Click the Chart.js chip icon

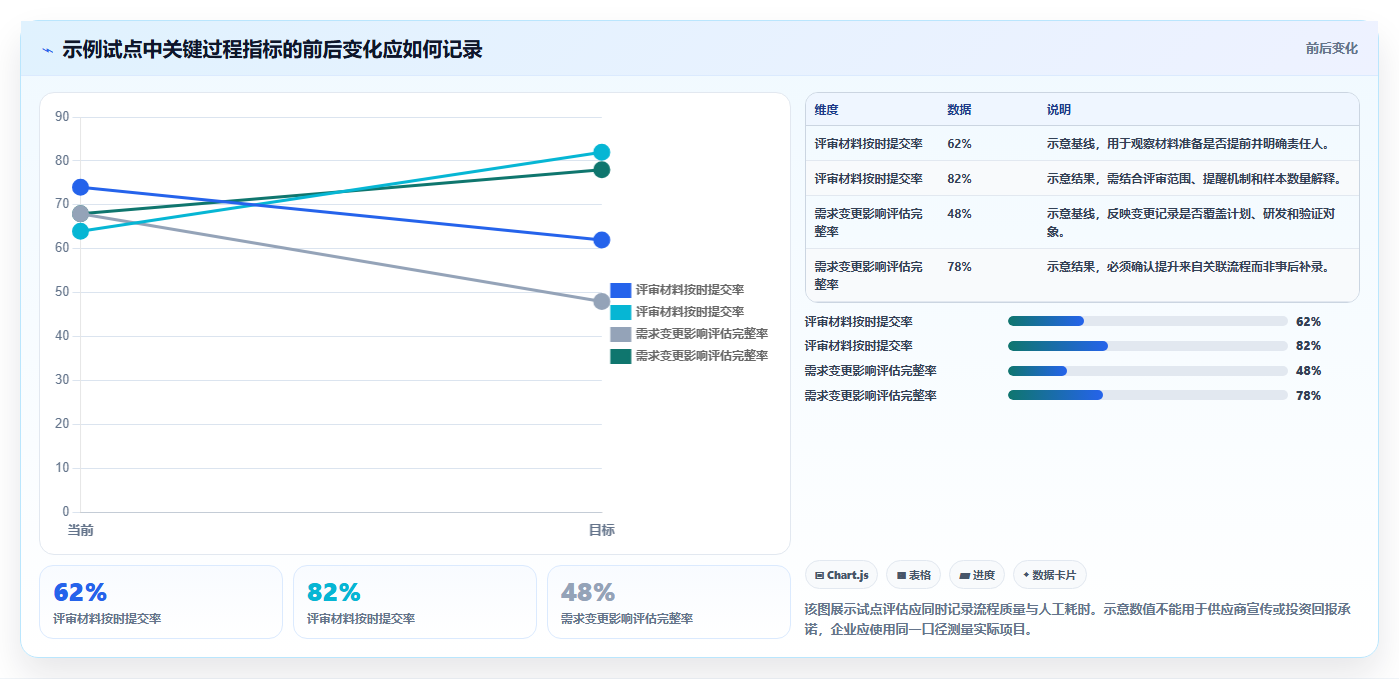[820, 575]
